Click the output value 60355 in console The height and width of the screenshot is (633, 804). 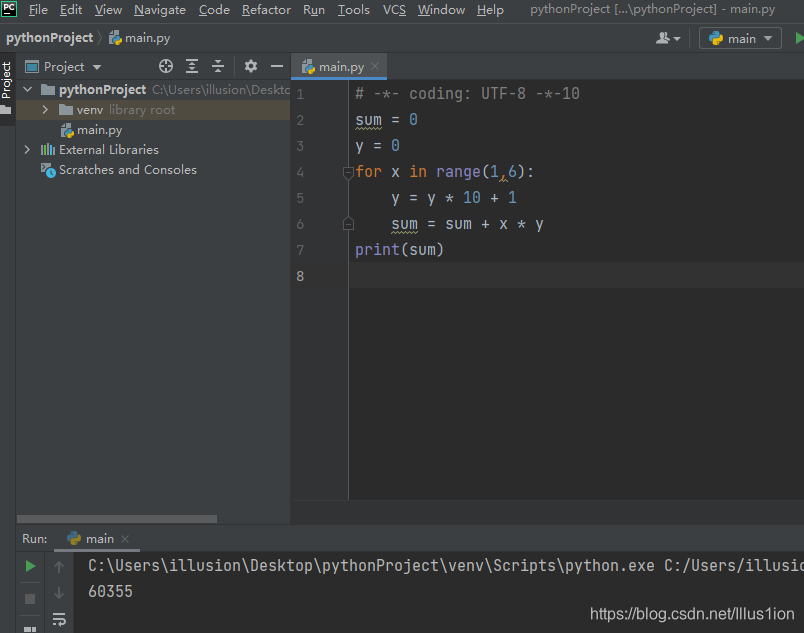click(x=110, y=591)
